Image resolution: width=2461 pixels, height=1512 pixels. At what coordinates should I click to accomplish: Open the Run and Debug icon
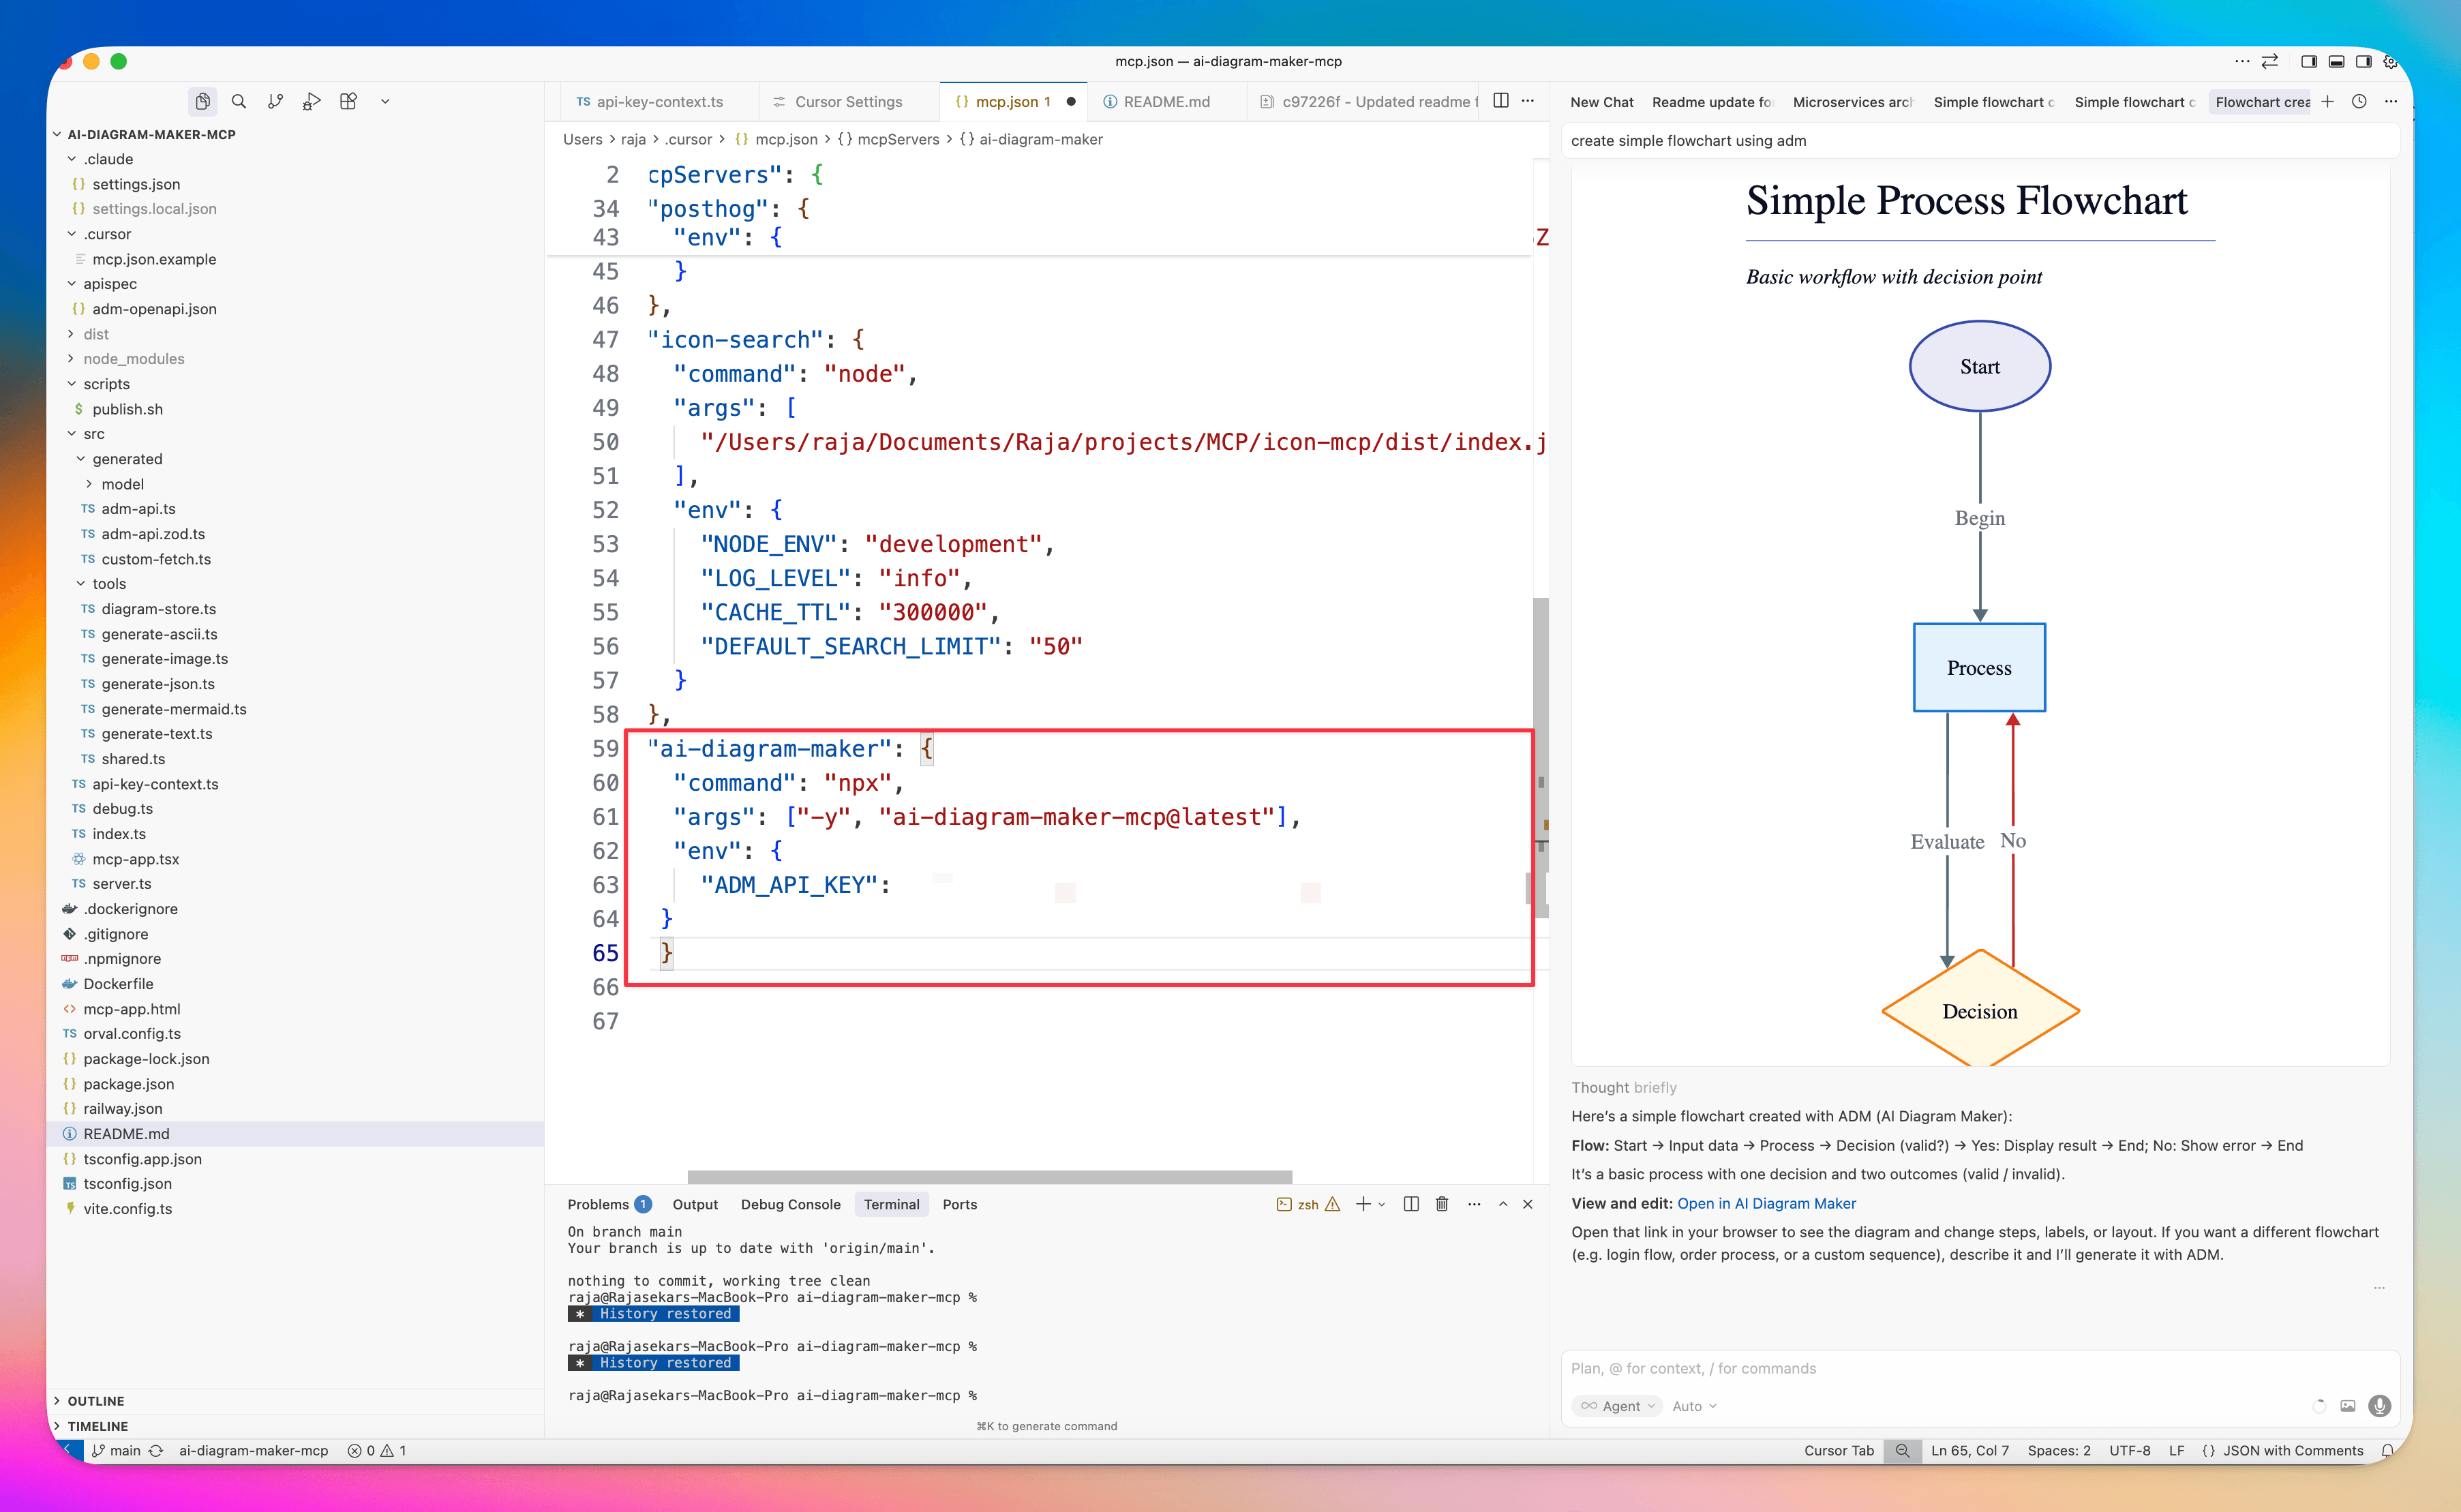coord(312,101)
